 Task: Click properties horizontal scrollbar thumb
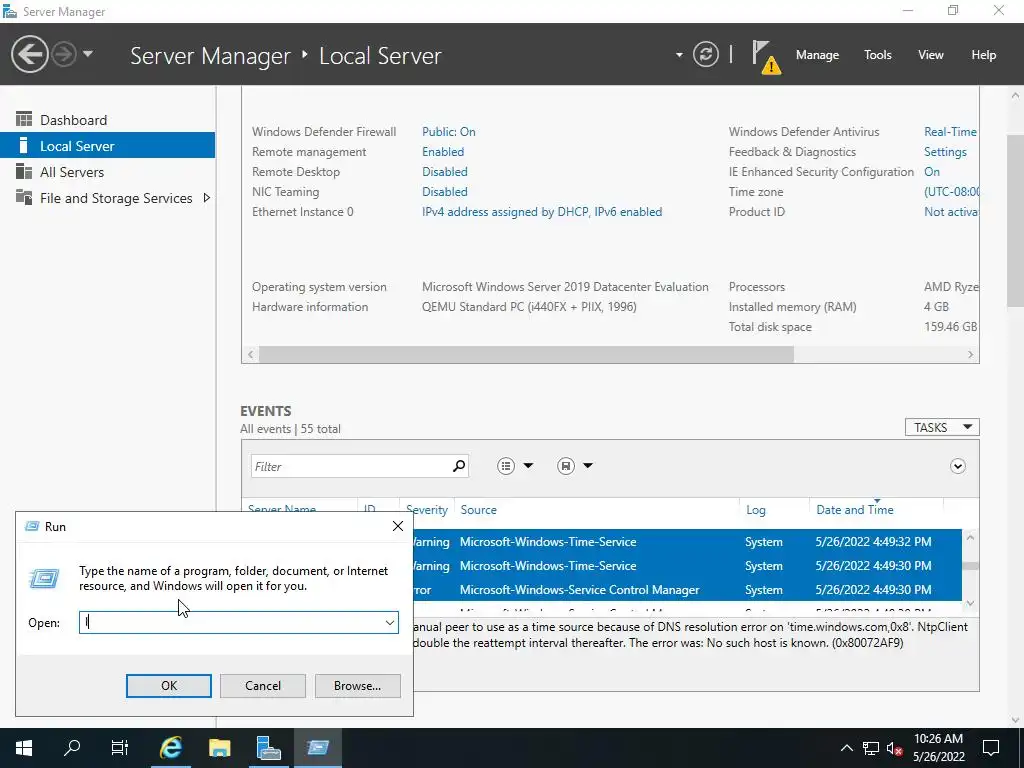pyautogui.click(x=526, y=354)
